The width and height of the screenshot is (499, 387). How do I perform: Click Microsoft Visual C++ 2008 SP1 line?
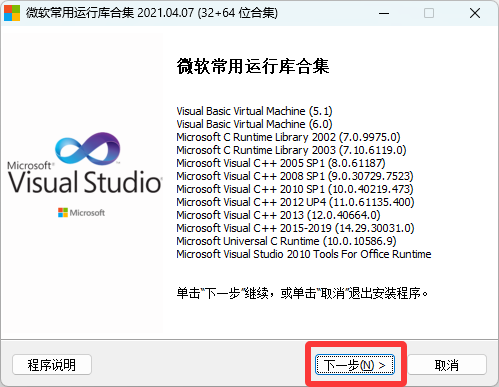coord(295,176)
